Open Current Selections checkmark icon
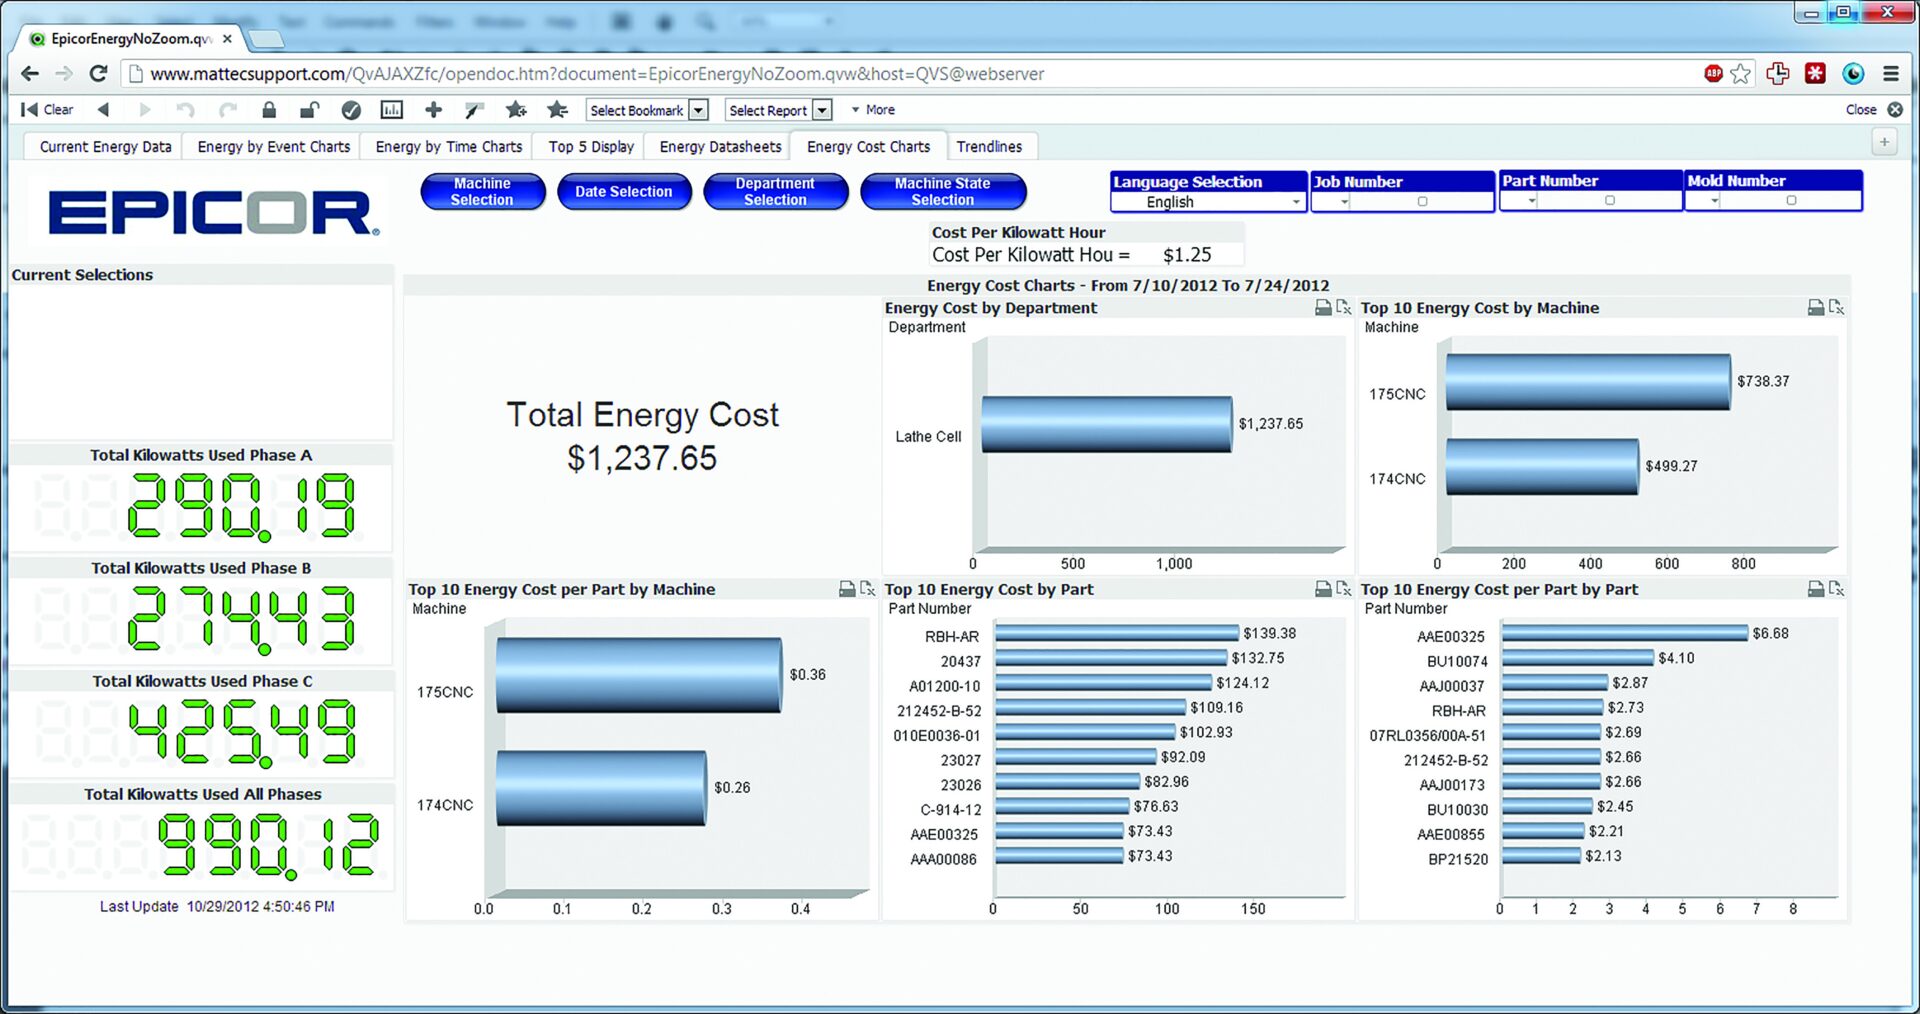1920x1014 pixels. click(351, 110)
